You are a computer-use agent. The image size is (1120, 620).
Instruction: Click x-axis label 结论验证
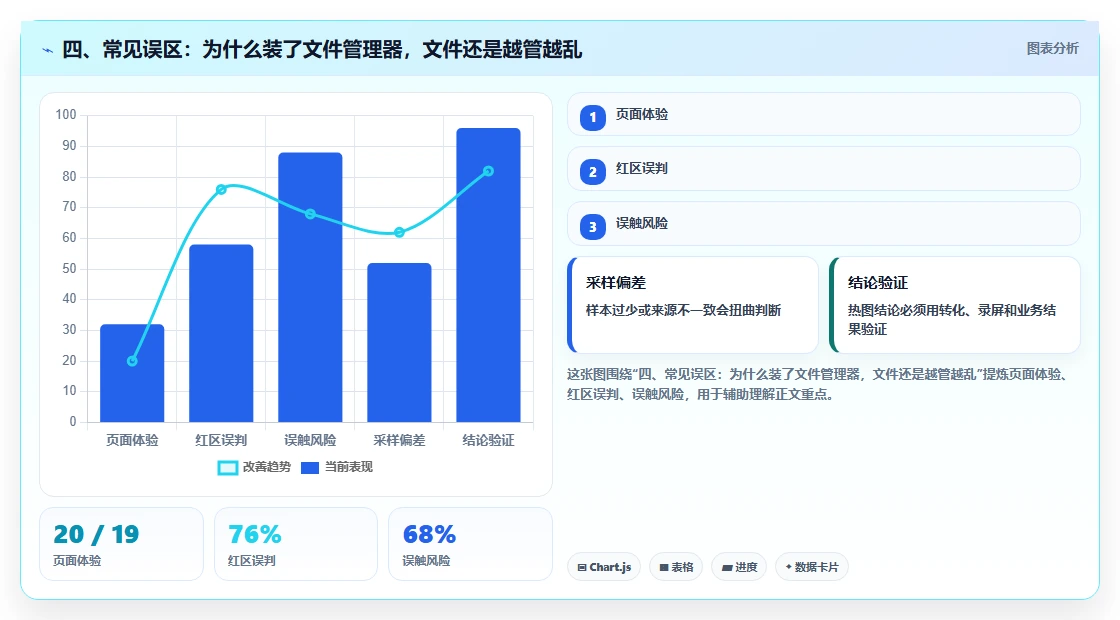[489, 441]
